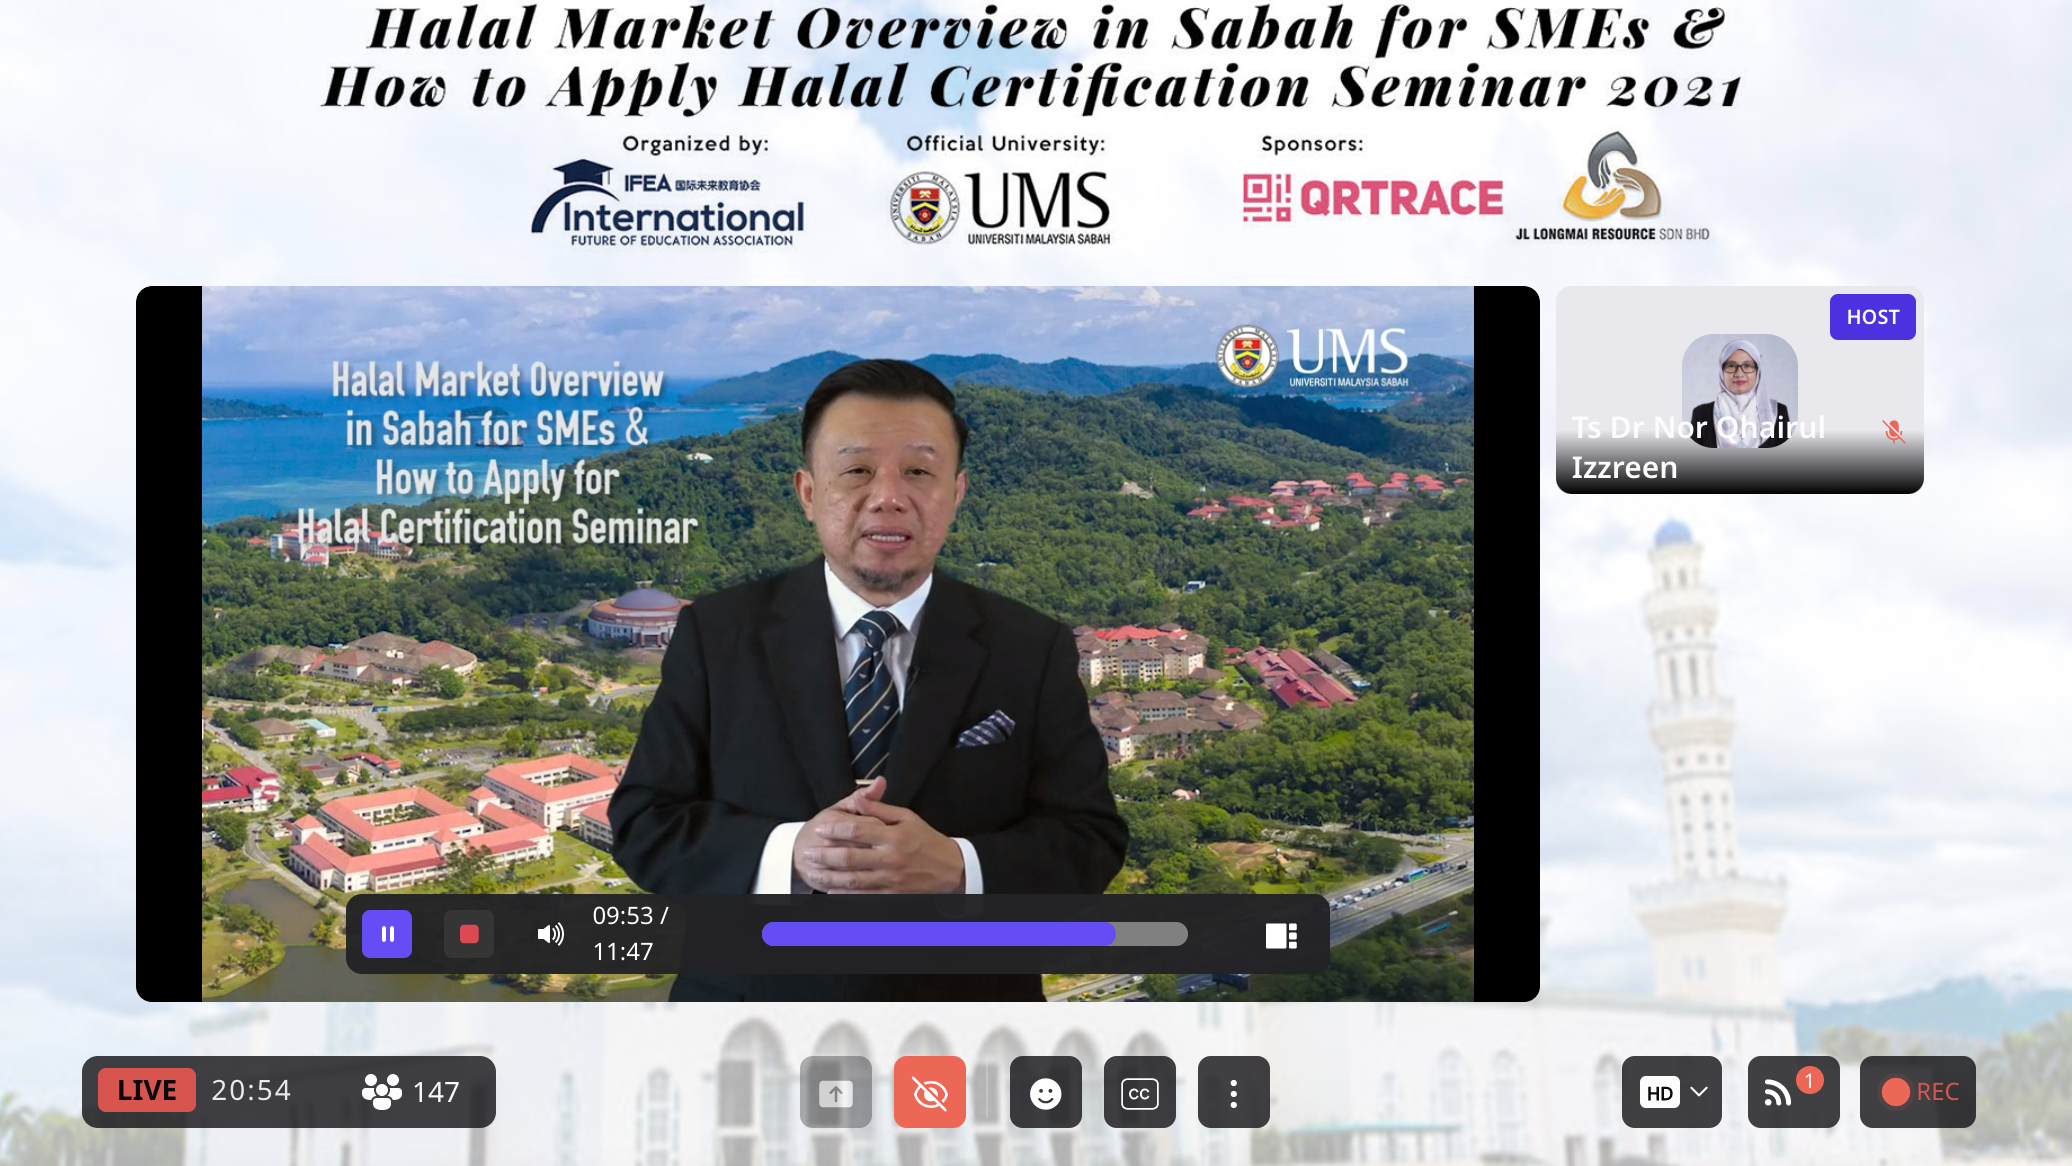Click the host's muted microphone icon

[1893, 431]
